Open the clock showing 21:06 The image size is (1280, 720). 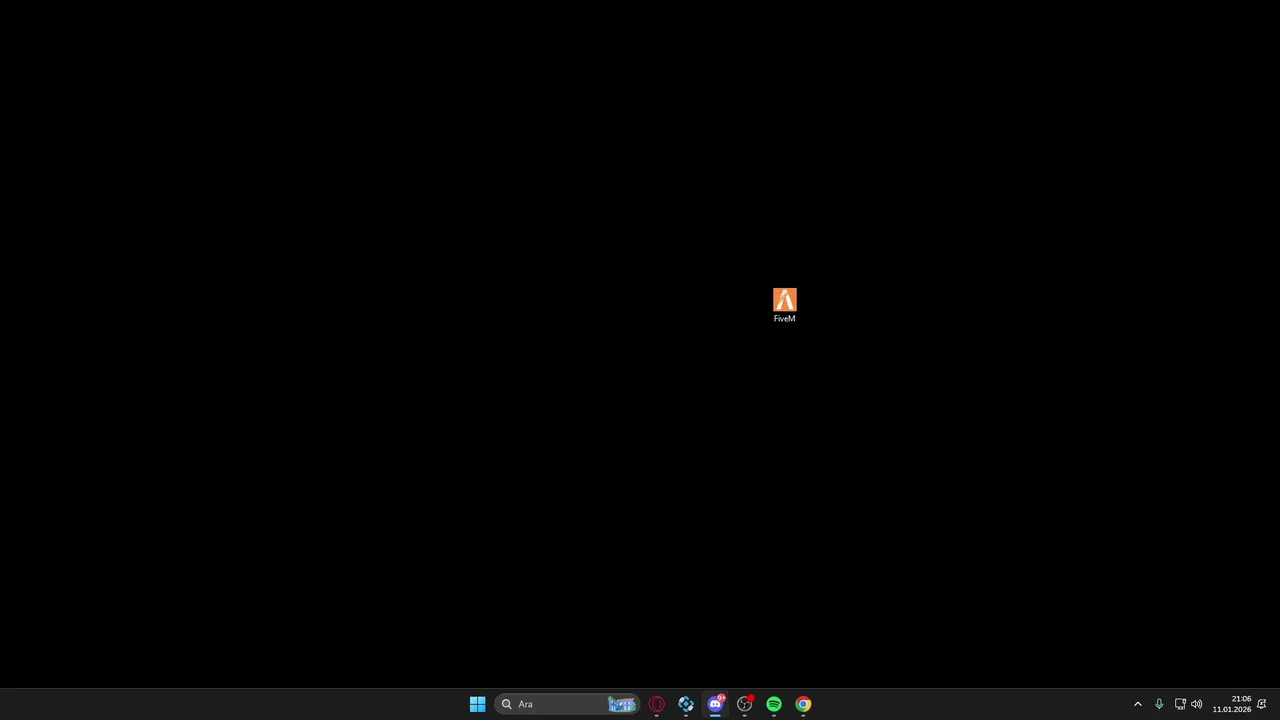[1232, 704]
